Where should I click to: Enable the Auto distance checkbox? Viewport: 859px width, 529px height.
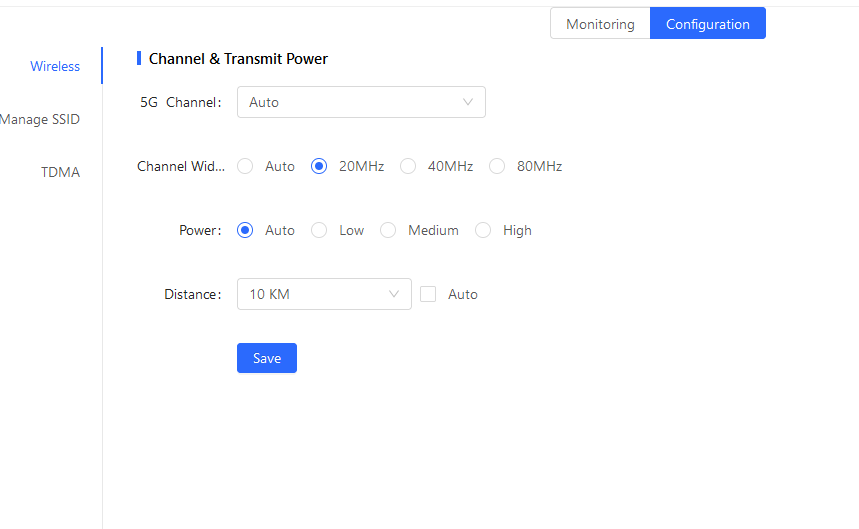tap(428, 294)
